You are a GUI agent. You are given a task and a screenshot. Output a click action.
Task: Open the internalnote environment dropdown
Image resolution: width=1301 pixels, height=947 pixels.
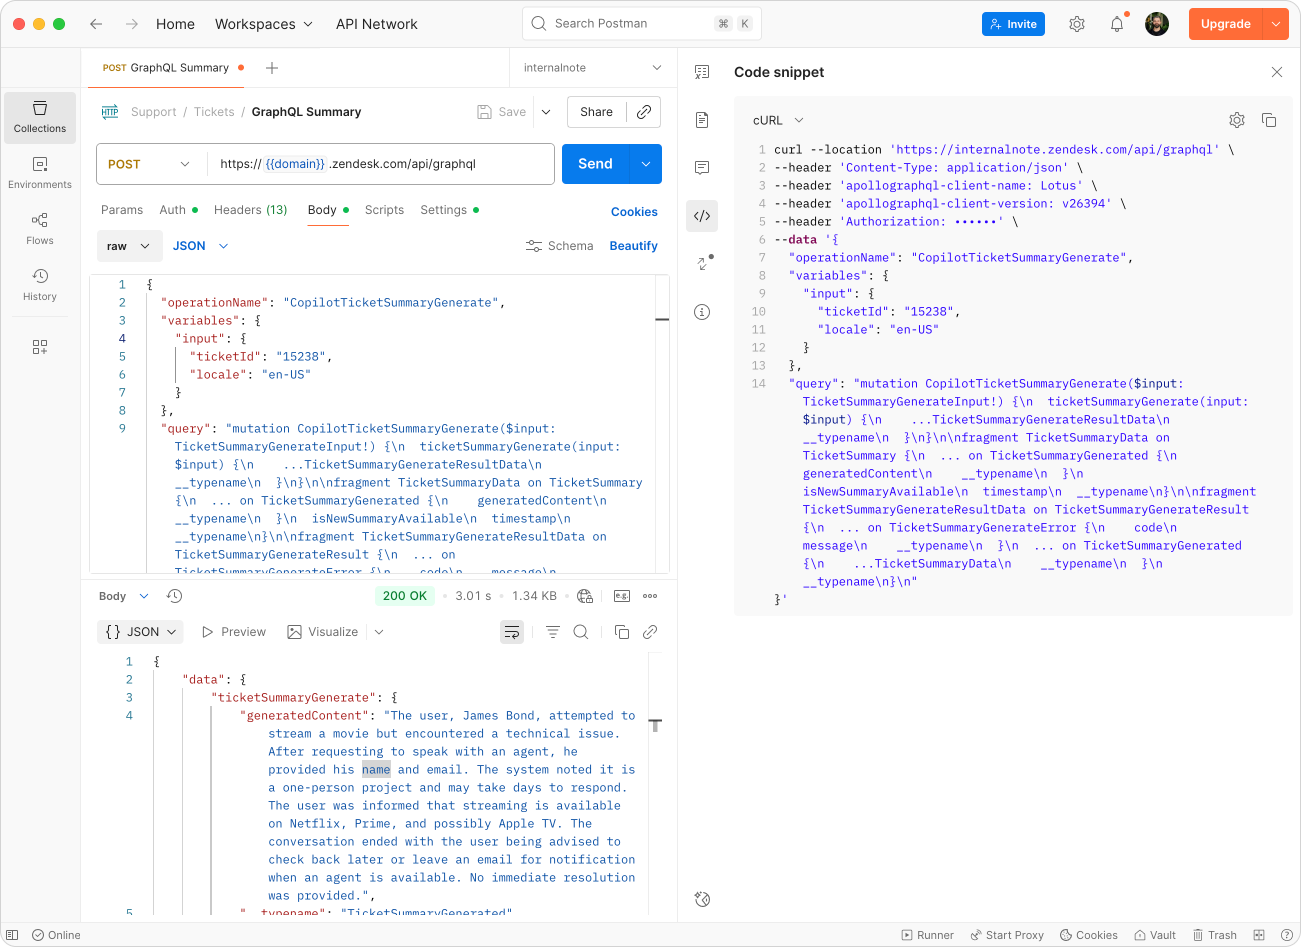(592, 68)
